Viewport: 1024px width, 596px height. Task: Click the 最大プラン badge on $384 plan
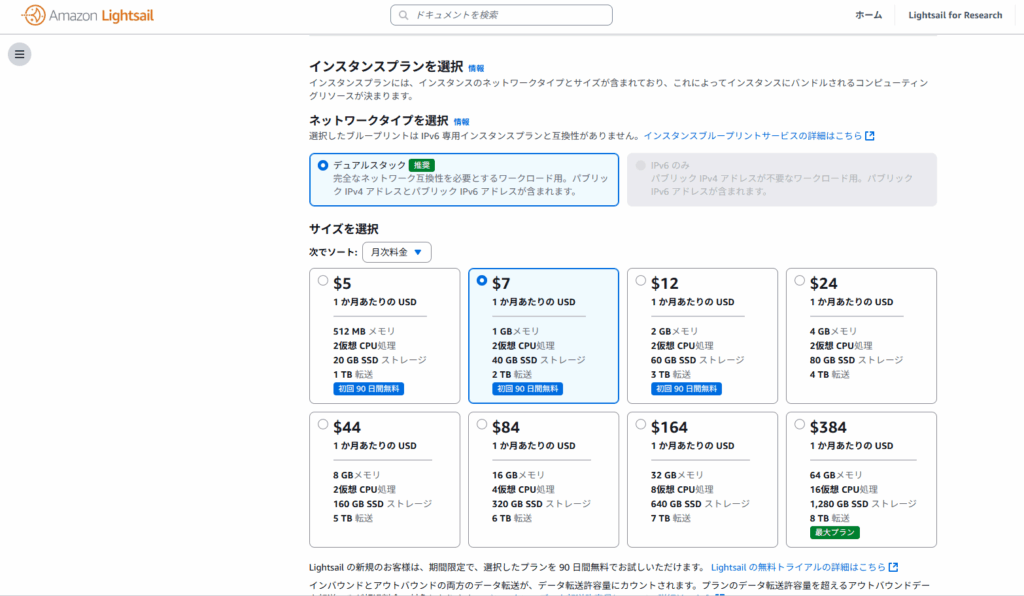(835, 532)
